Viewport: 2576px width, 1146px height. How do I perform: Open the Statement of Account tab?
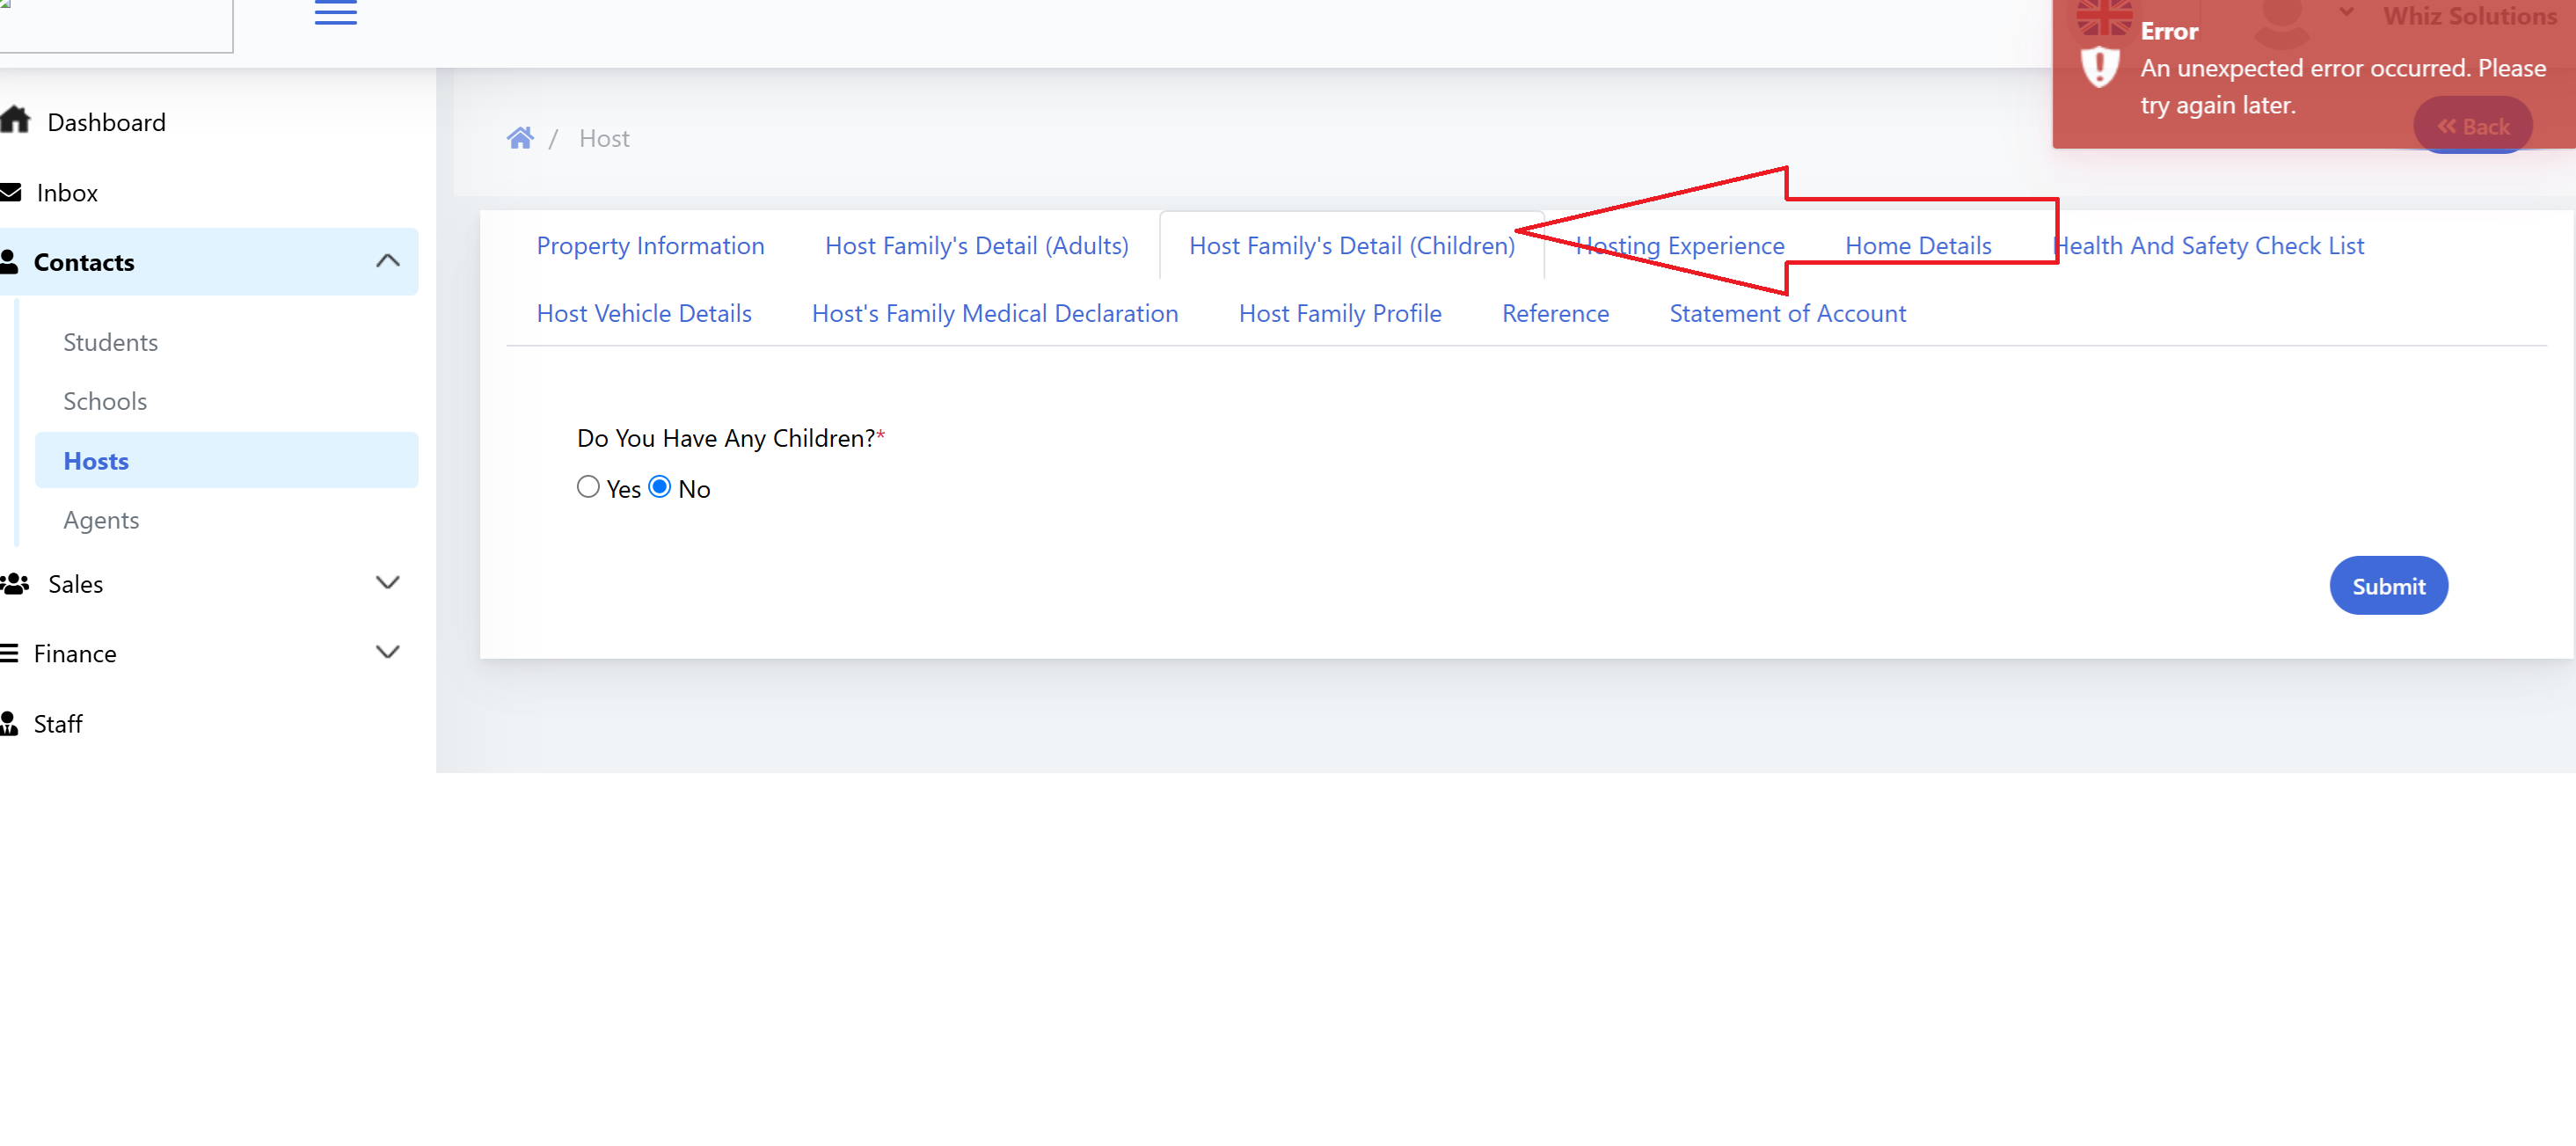click(1787, 313)
